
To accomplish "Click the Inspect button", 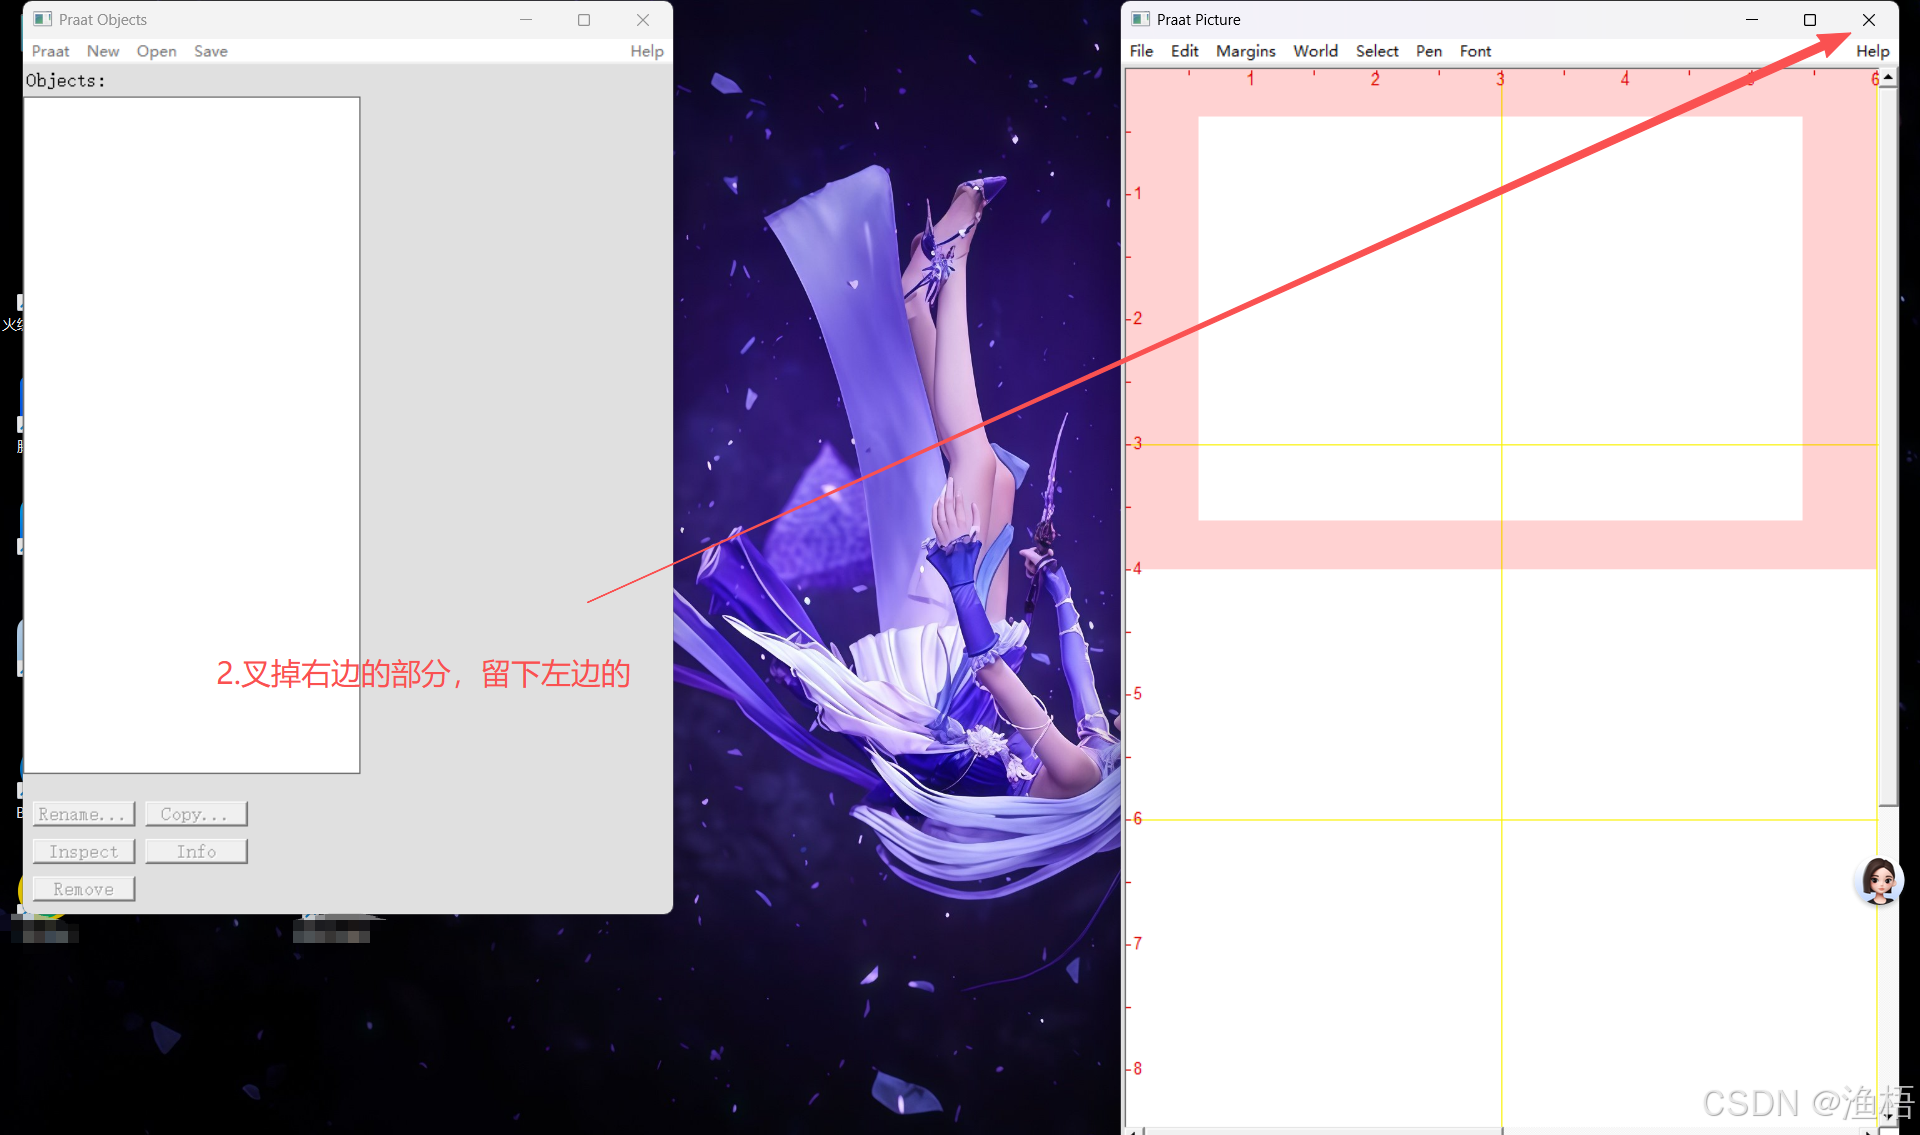I will [x=83, y=851].
